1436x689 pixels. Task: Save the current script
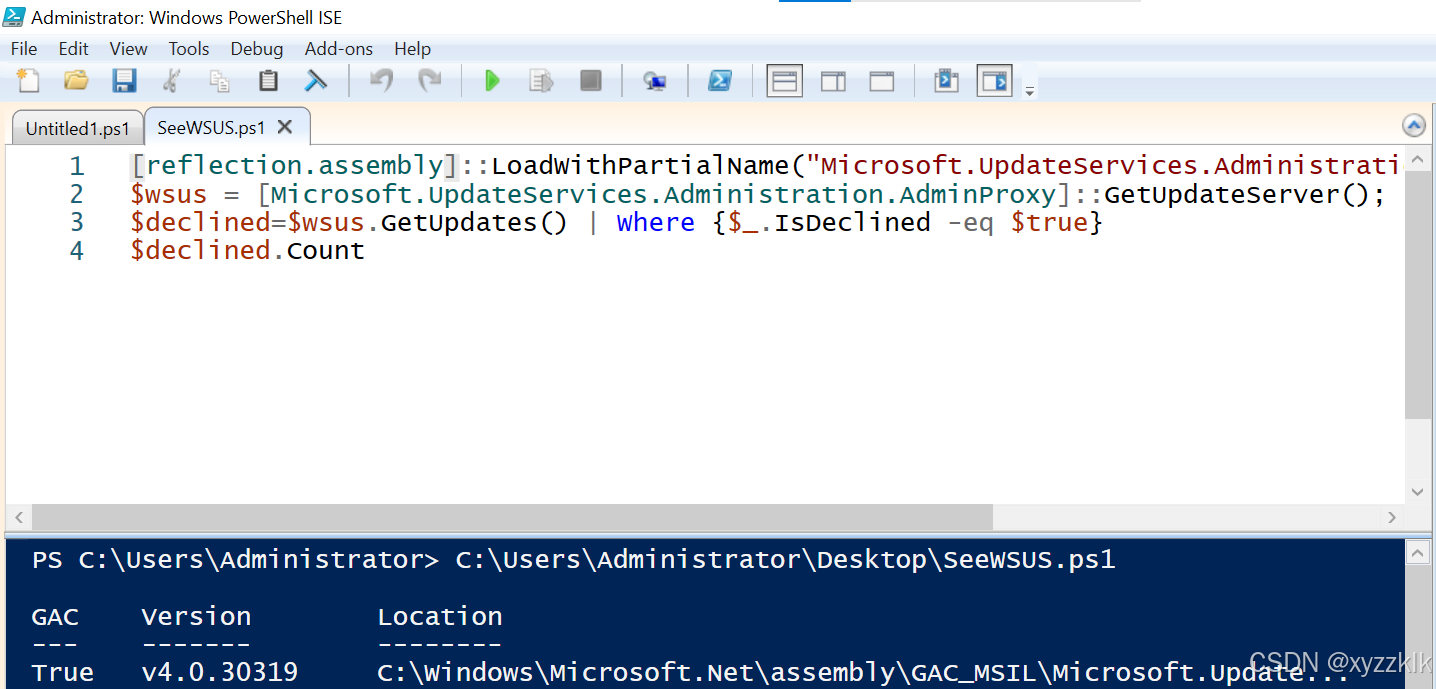124,80
